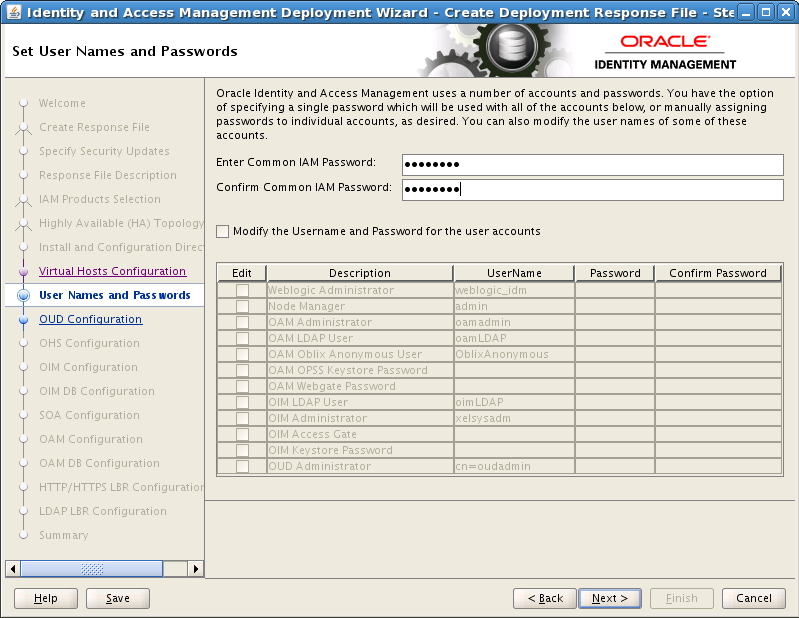Screen dimensions: 799x618
Task: Tick Edit checkbox for Node Manager
Action: (x=242, y=306)
